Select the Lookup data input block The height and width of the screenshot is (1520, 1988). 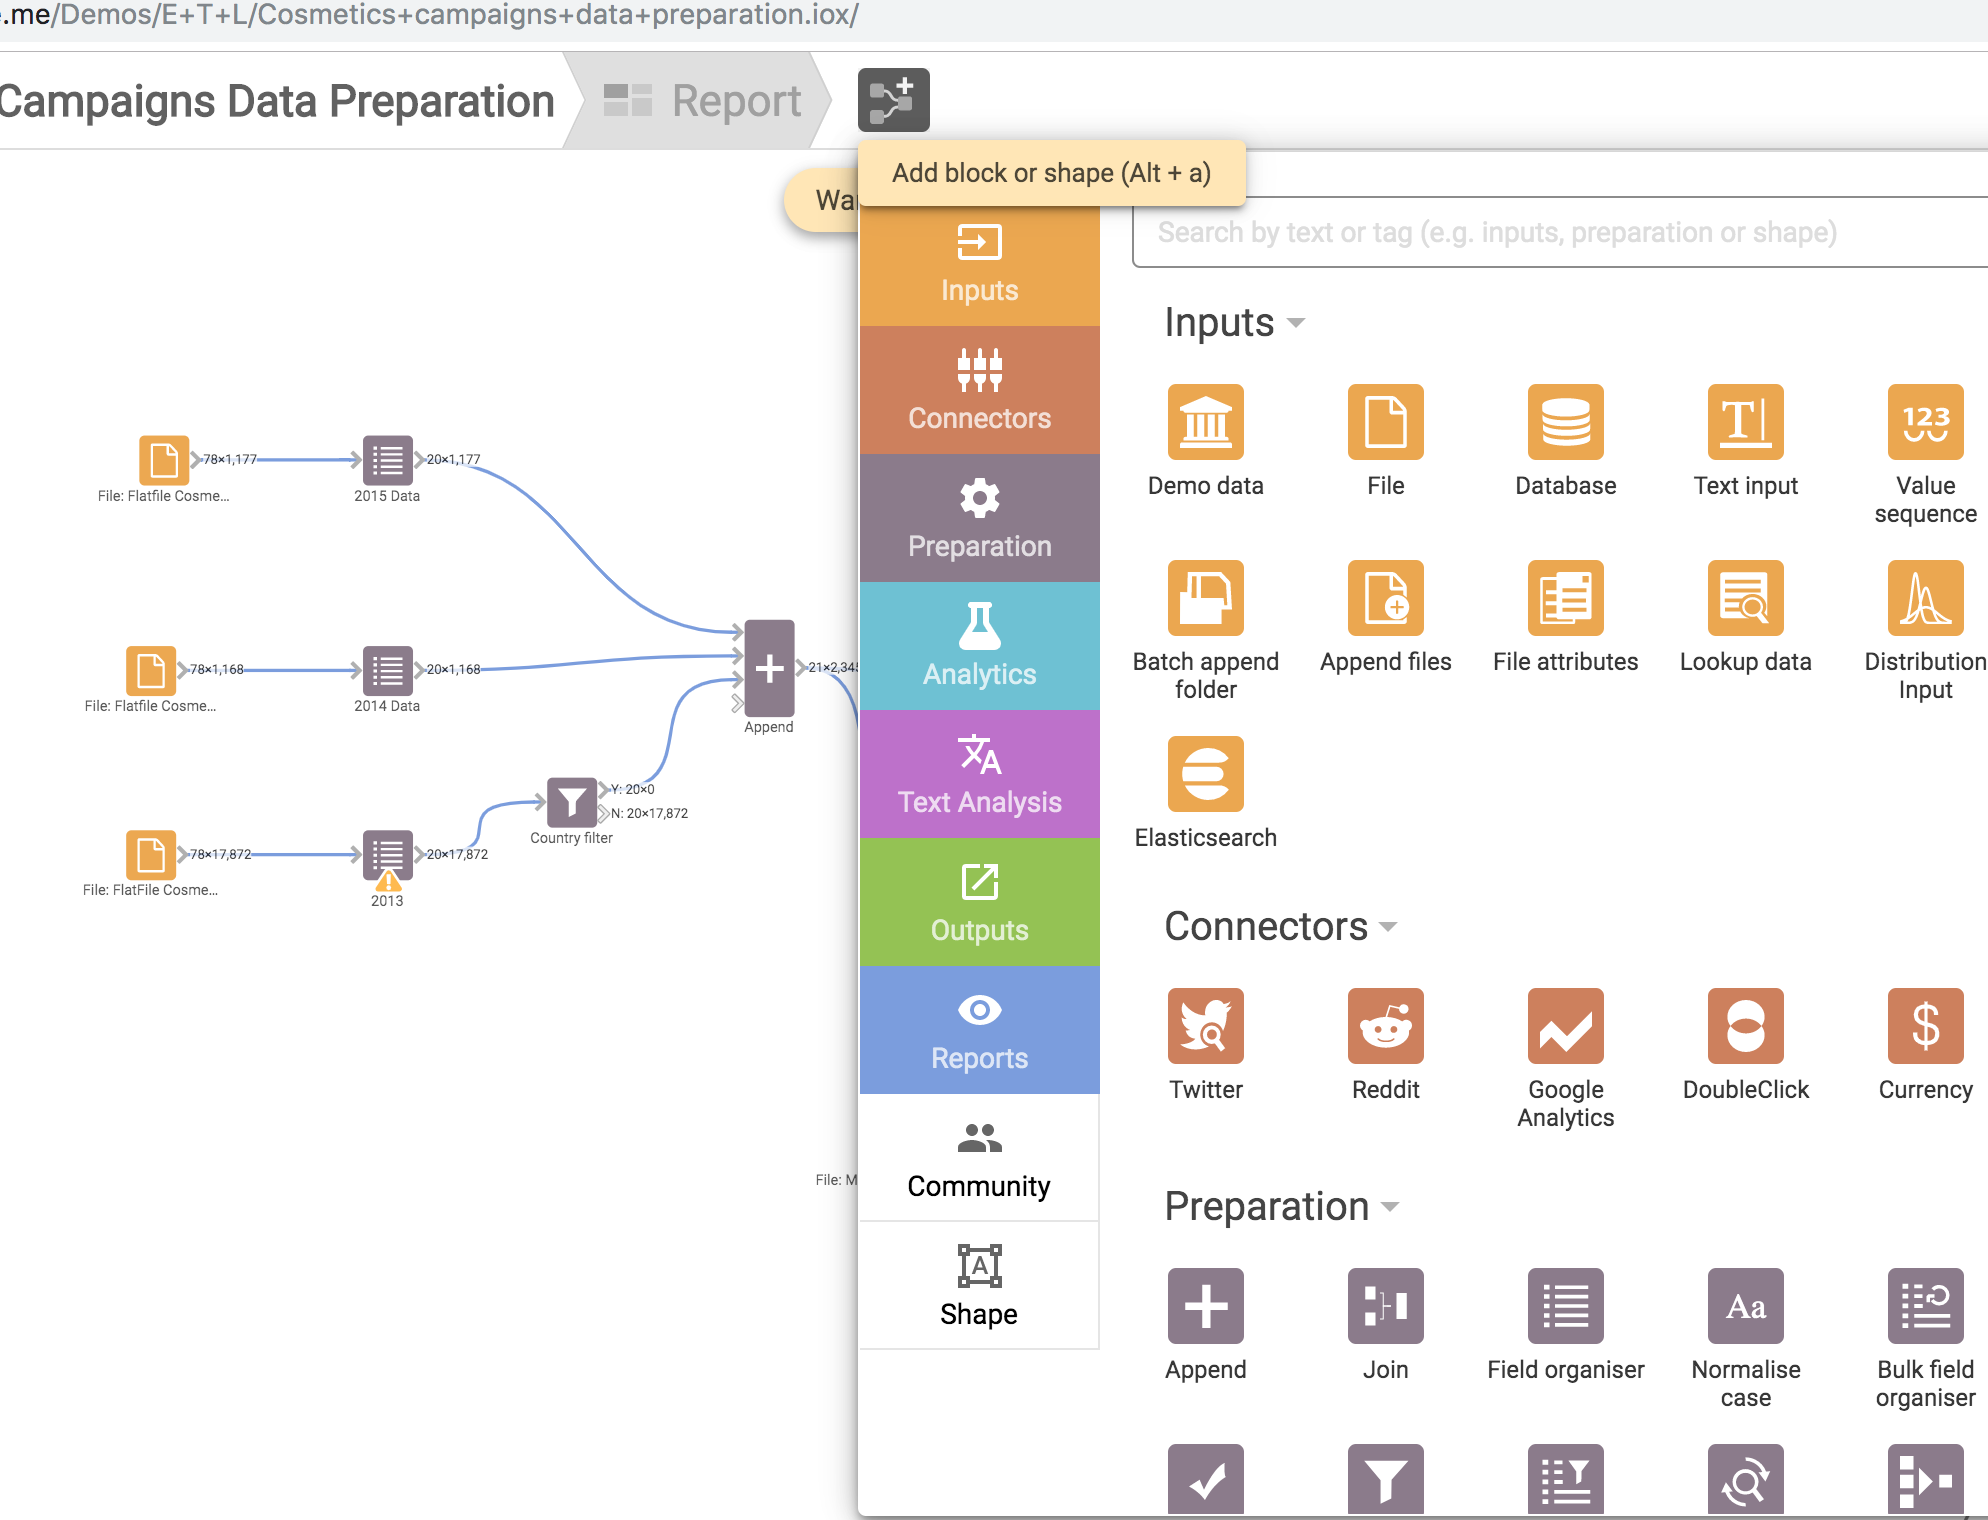pos(1744,600)
